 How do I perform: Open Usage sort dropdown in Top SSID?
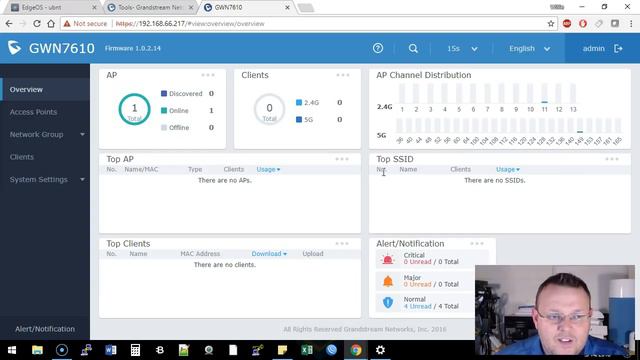(508, 169)
